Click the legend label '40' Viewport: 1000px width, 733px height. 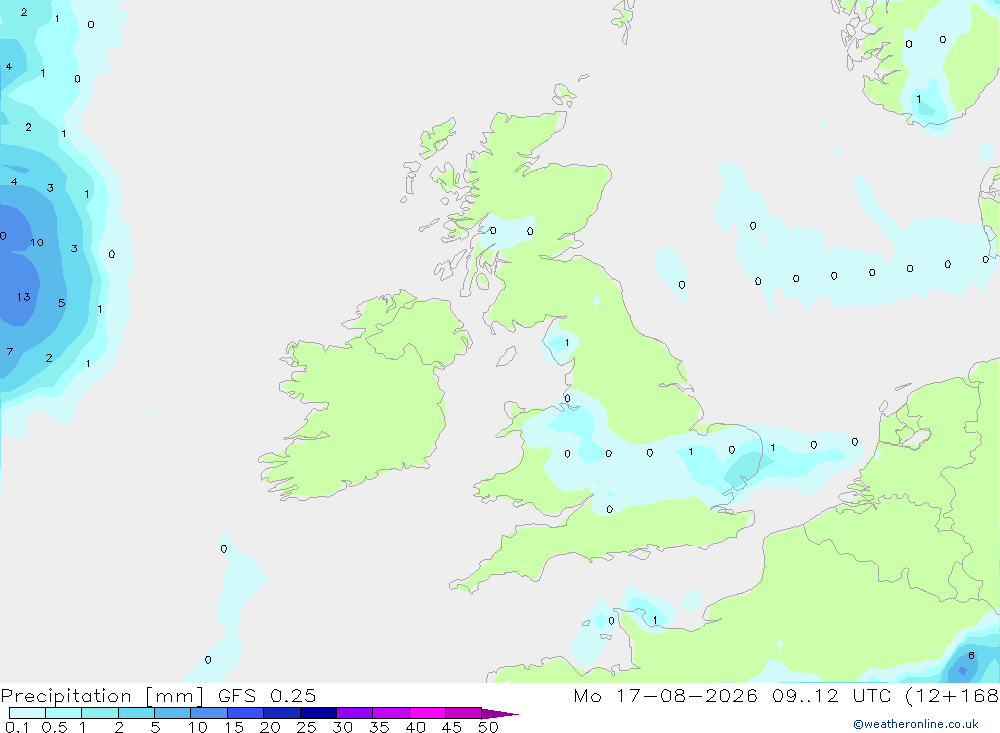[416, 727]
